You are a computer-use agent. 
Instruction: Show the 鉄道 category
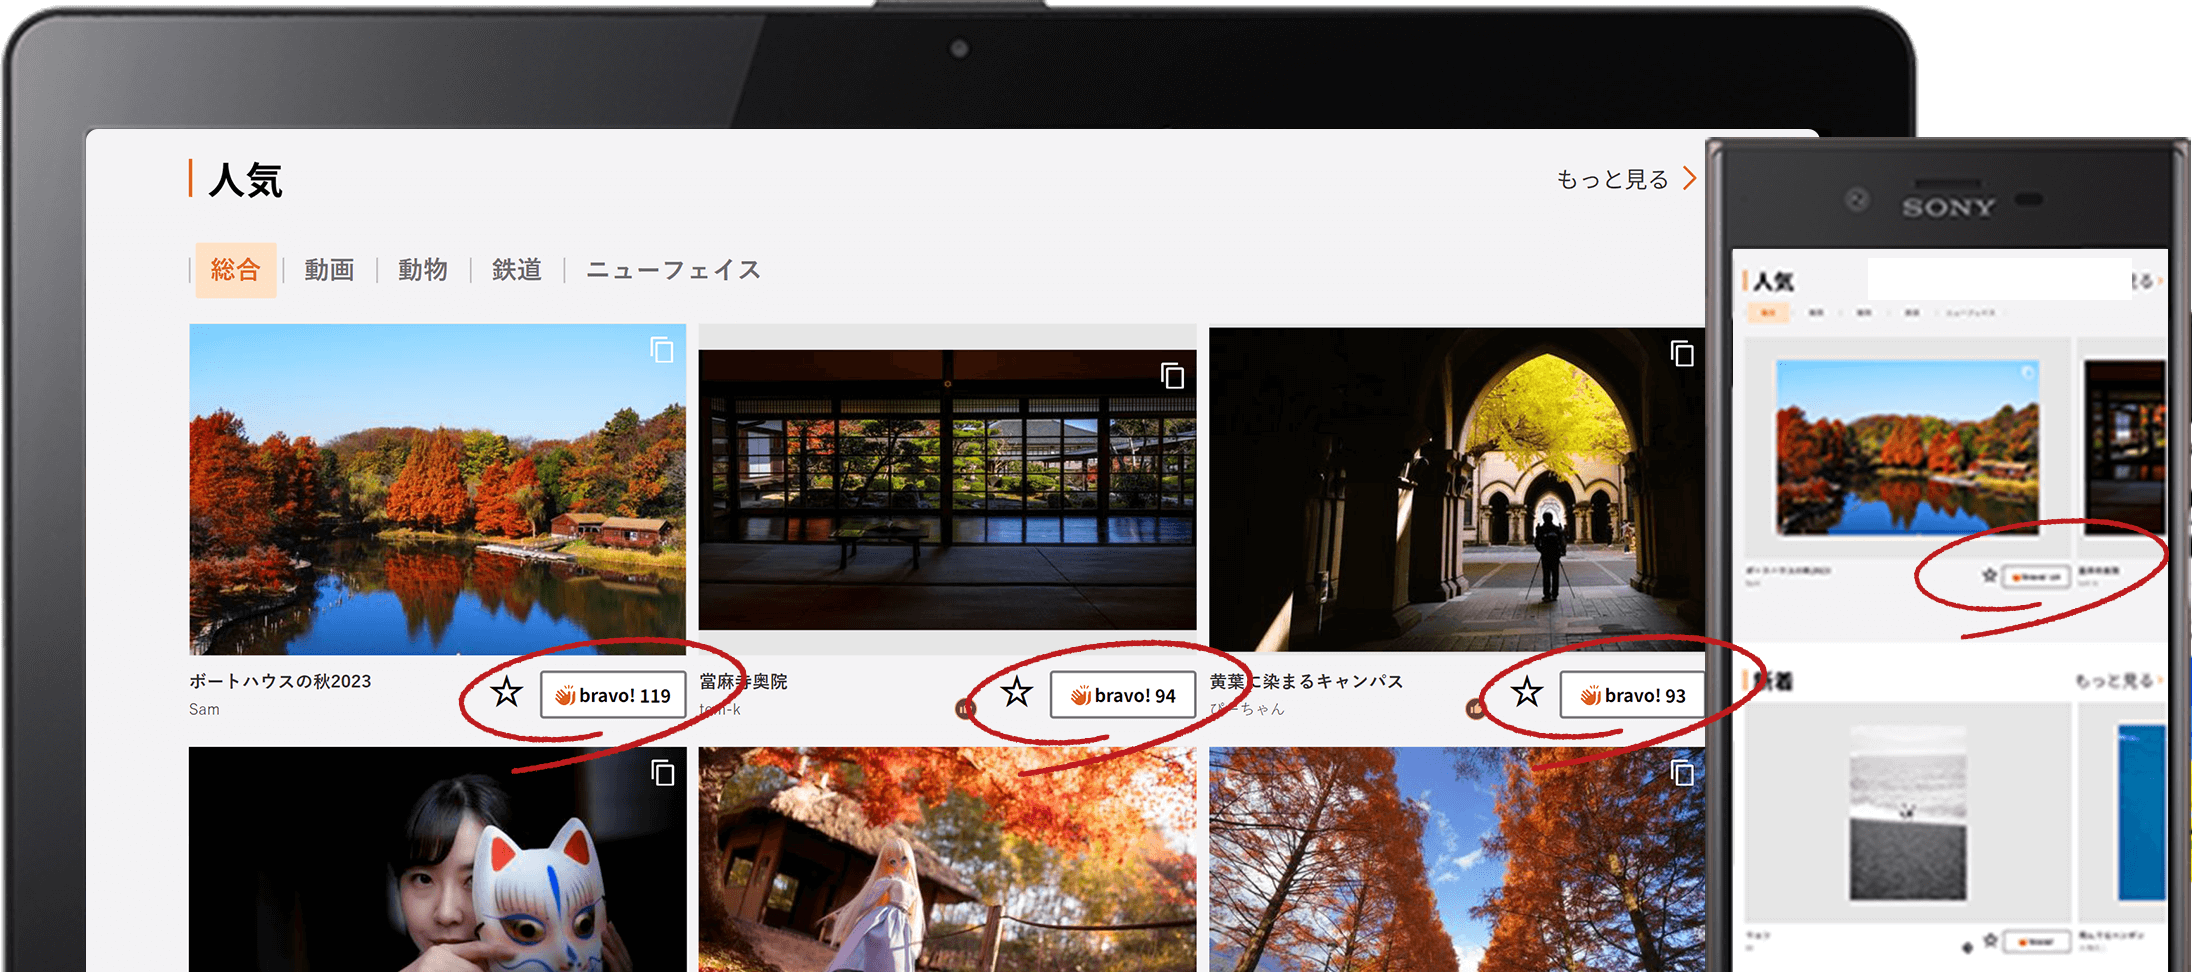click(x=517, y=270)
